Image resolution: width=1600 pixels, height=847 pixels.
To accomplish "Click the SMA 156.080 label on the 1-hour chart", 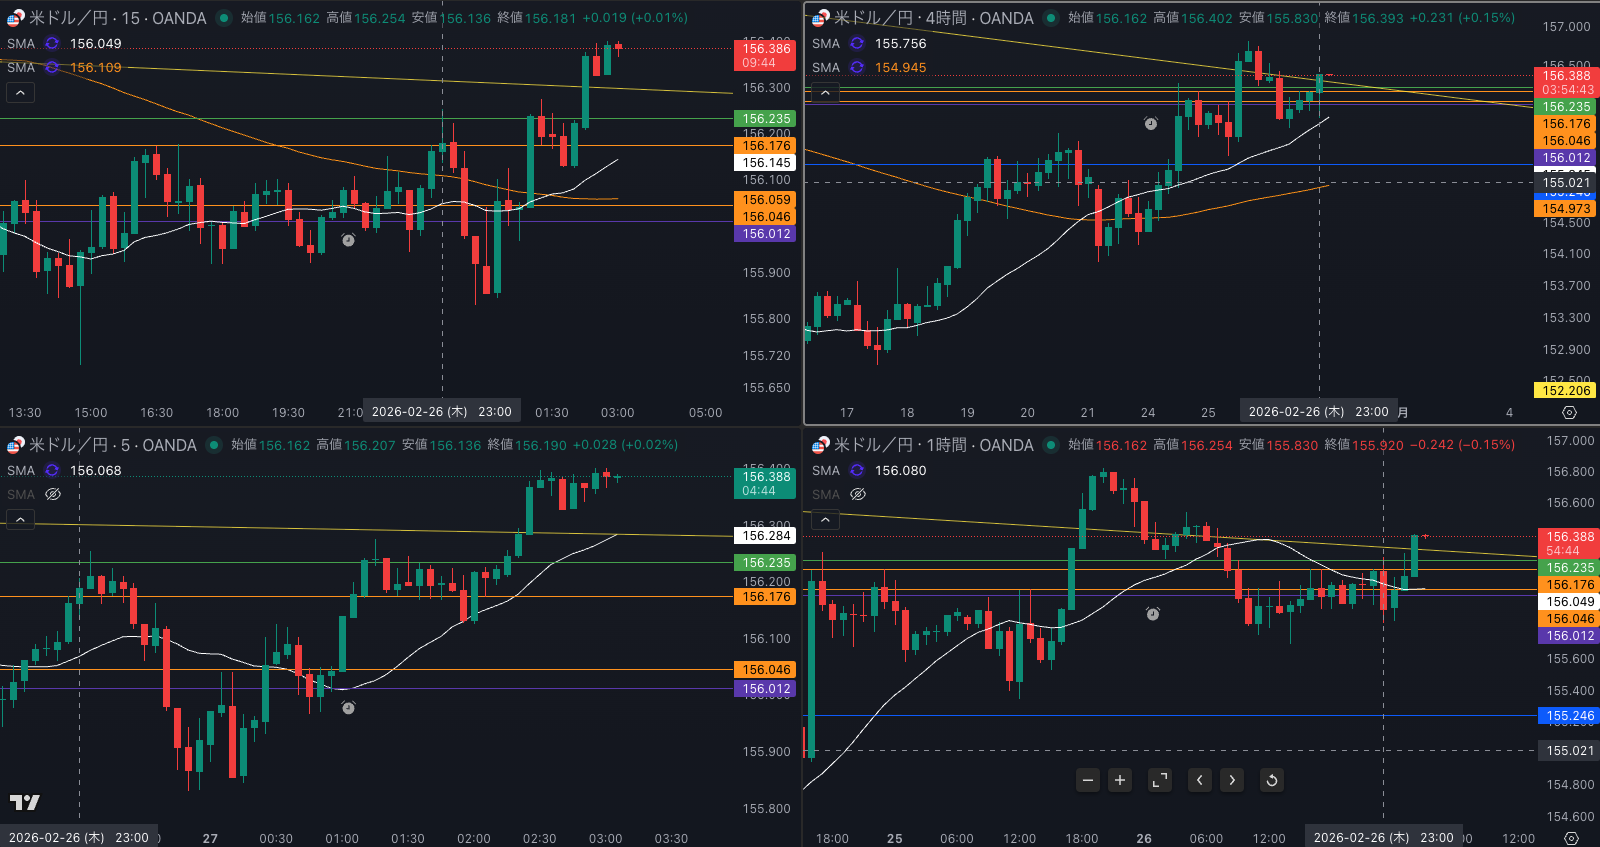I will tap(900, 471).
